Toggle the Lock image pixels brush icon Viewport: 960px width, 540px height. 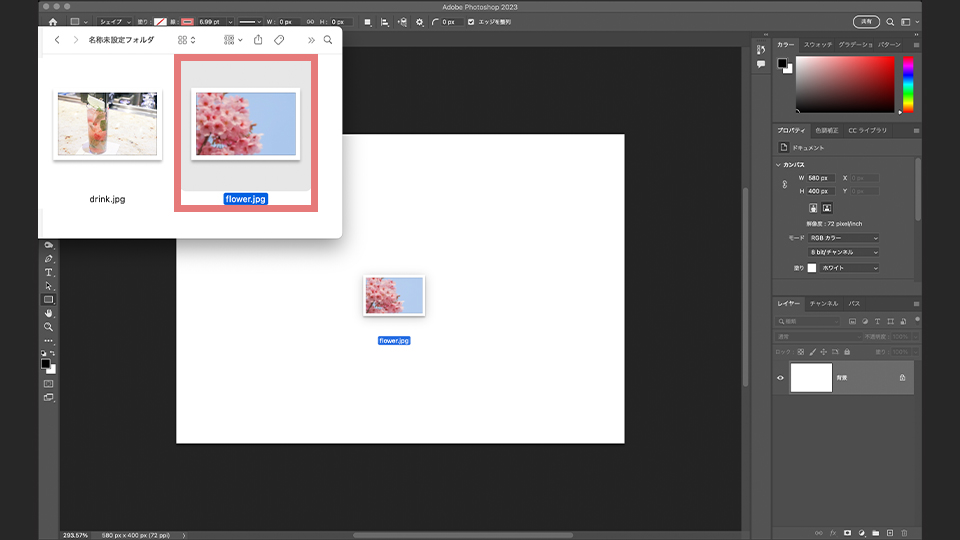[812, 352]
